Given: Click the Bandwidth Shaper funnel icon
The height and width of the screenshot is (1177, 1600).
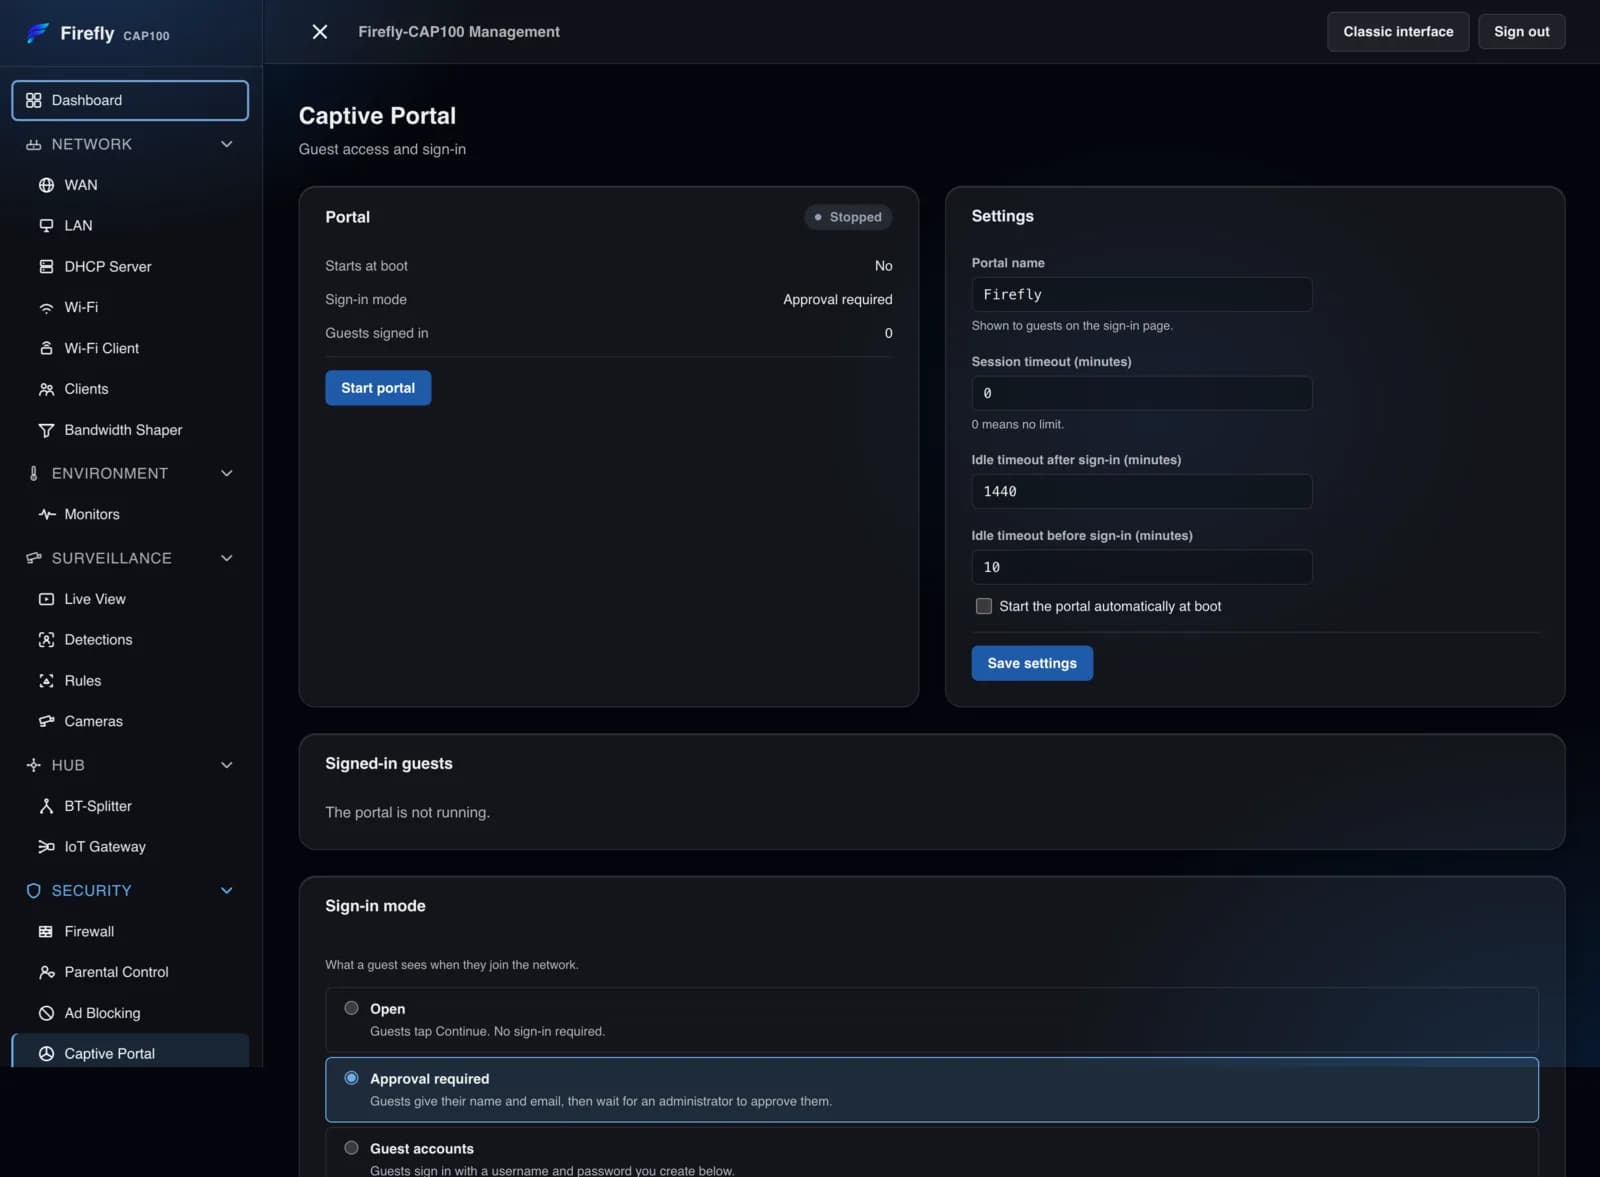Looking at the screenshot, I should 46,430.
